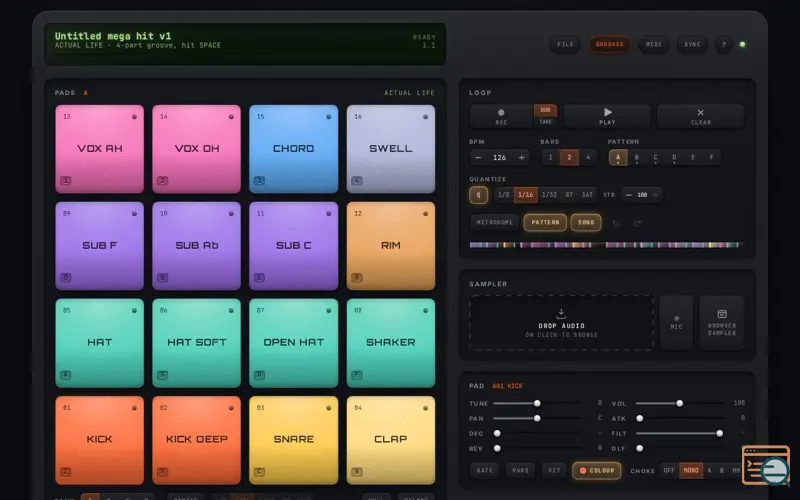Toggle the RVRS reverse option
800x500 pixels.
tap(520, 470)
